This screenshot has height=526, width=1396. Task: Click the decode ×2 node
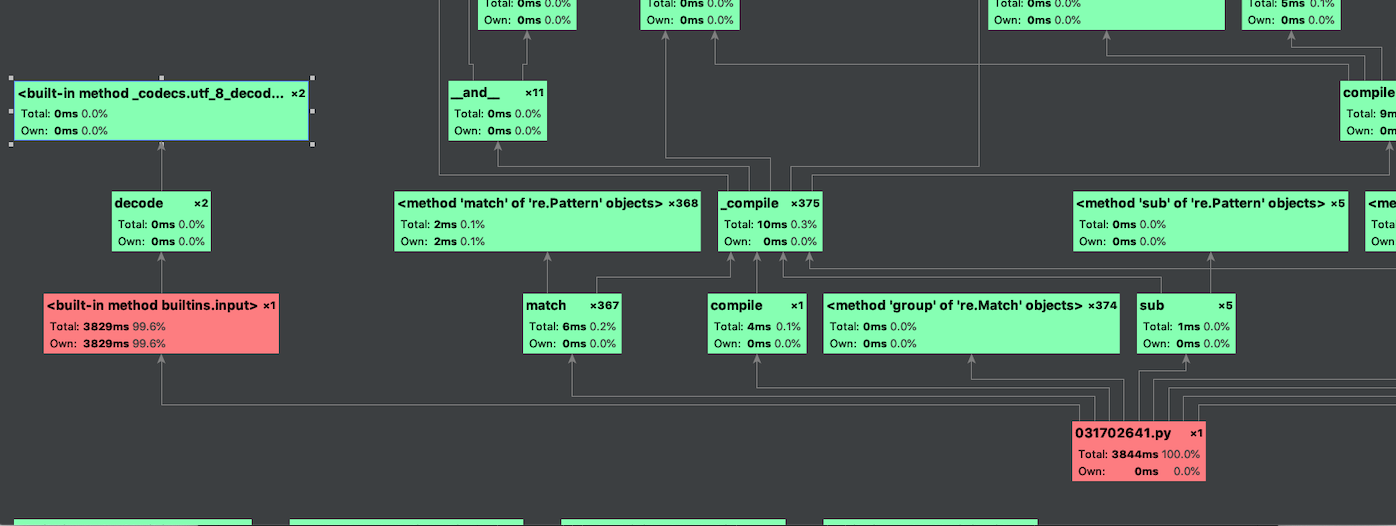[x=161, y=220]
